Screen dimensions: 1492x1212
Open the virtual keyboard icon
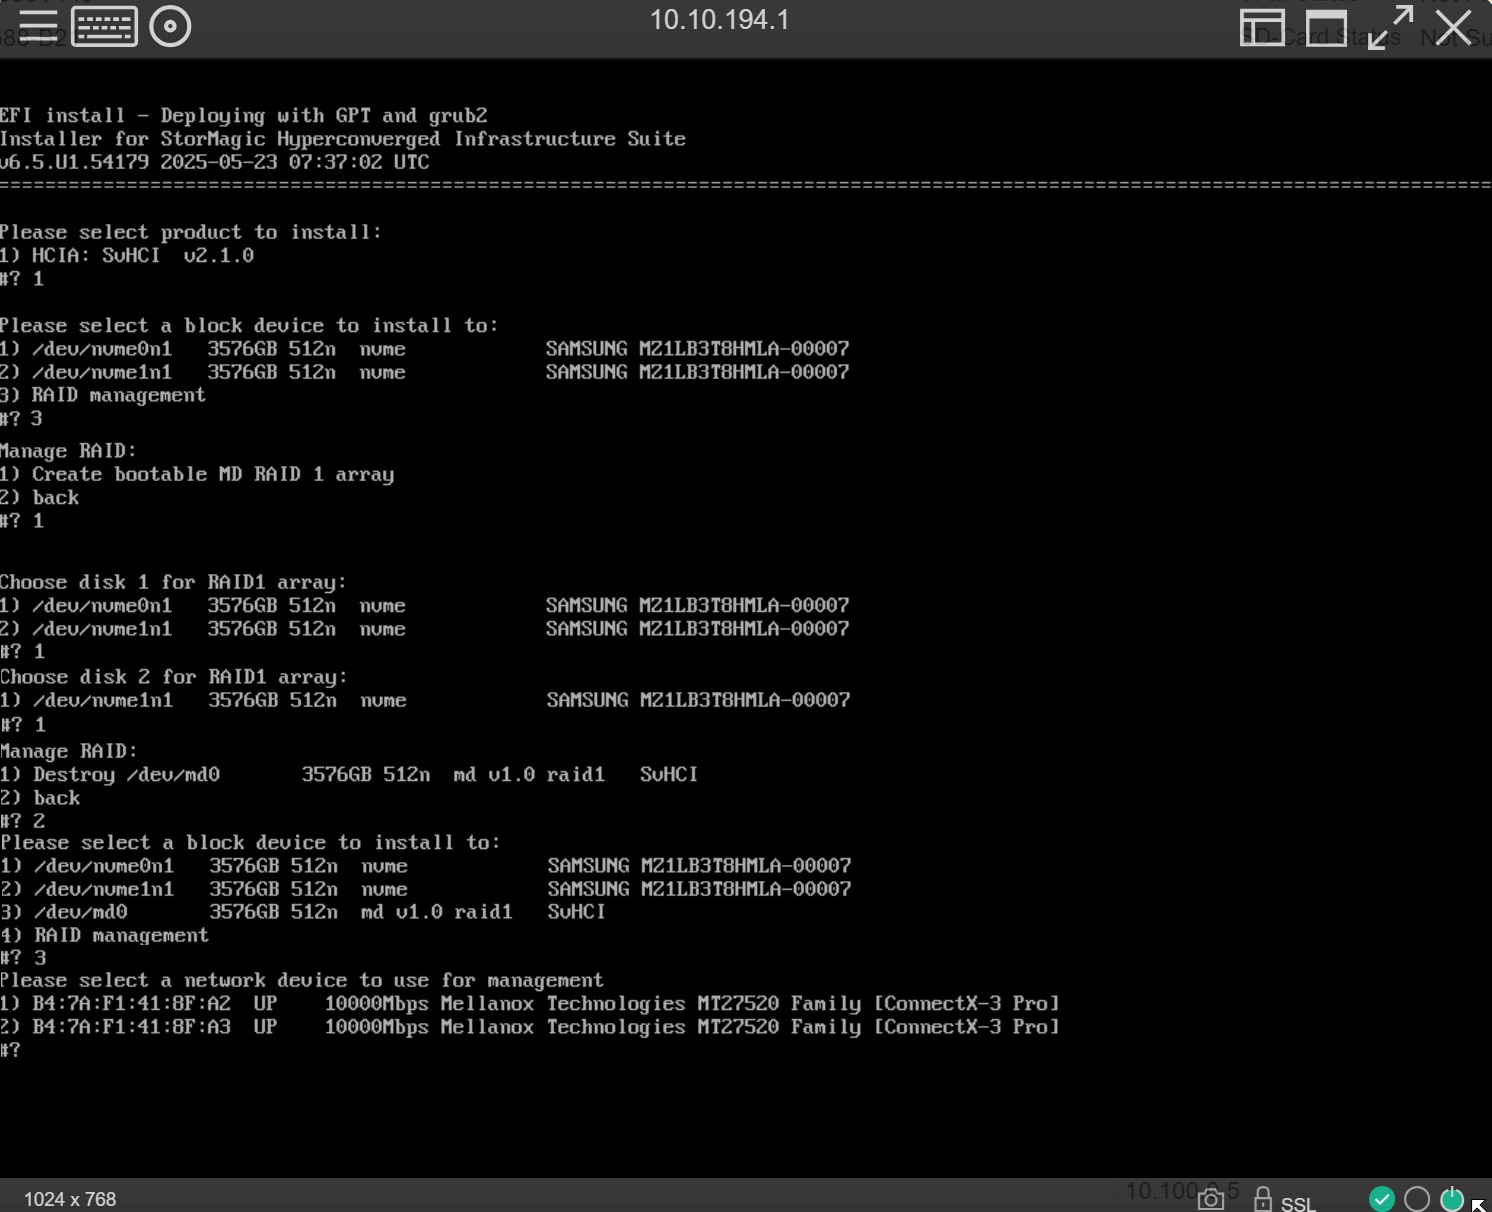tap(104, 26)
